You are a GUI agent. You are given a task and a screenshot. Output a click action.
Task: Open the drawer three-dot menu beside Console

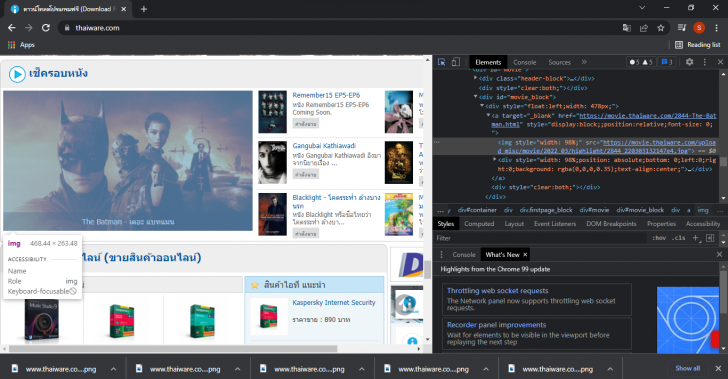pyautogui.click(x=442, y=255)
